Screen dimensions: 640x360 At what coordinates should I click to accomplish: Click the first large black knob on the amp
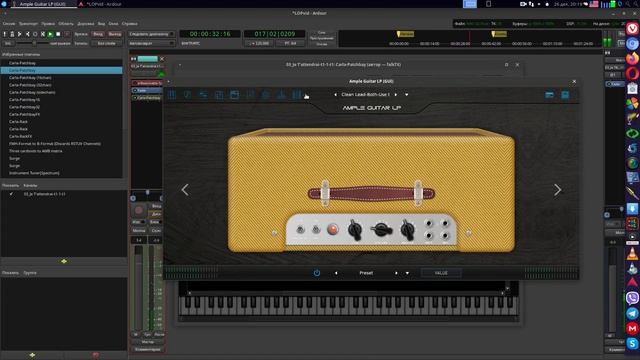click(x=354, y=230)
